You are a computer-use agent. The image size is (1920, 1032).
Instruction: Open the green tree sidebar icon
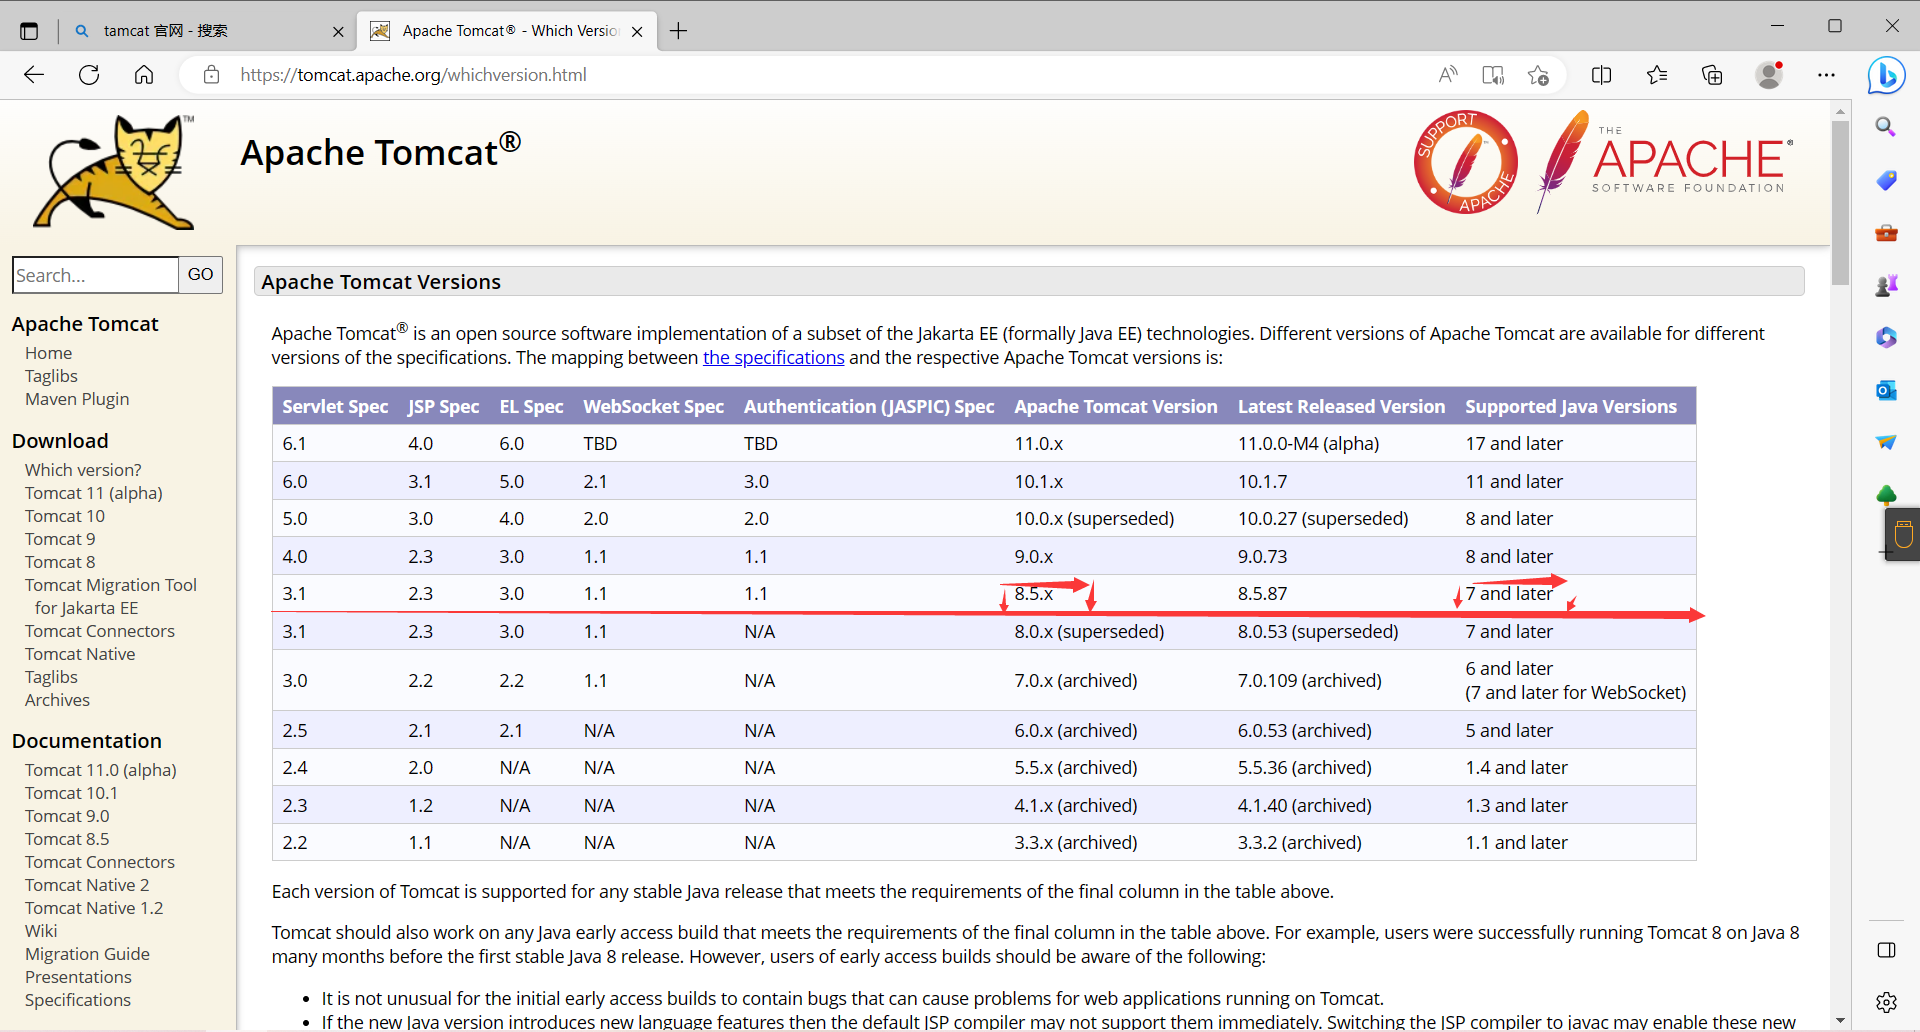1886,494
